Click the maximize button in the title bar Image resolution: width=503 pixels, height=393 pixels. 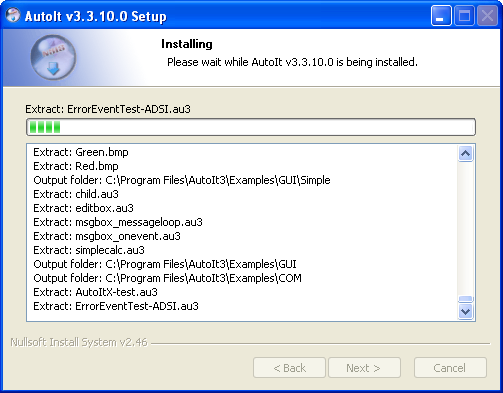click(464, 16)
